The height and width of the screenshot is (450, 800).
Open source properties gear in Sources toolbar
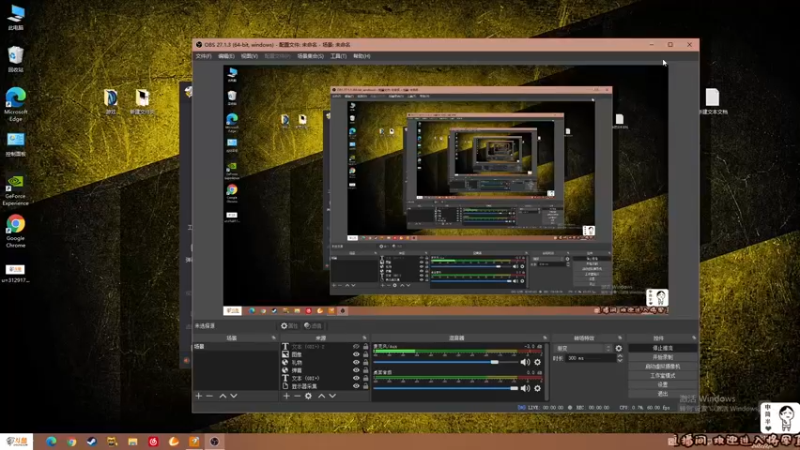pos(308,396)
